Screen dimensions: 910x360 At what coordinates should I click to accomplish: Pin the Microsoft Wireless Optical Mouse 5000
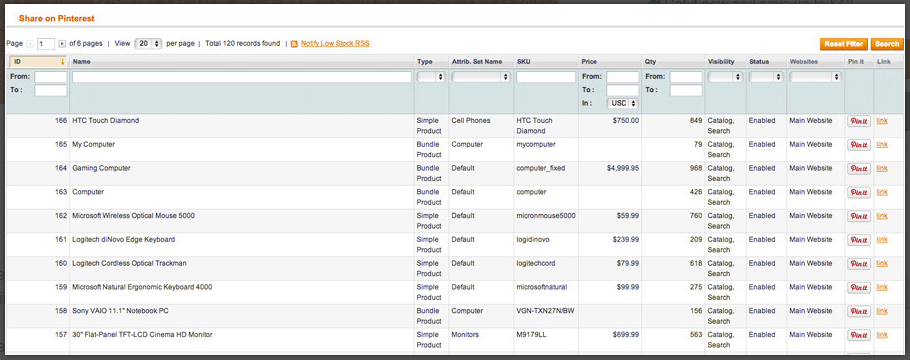click(859, 217)
